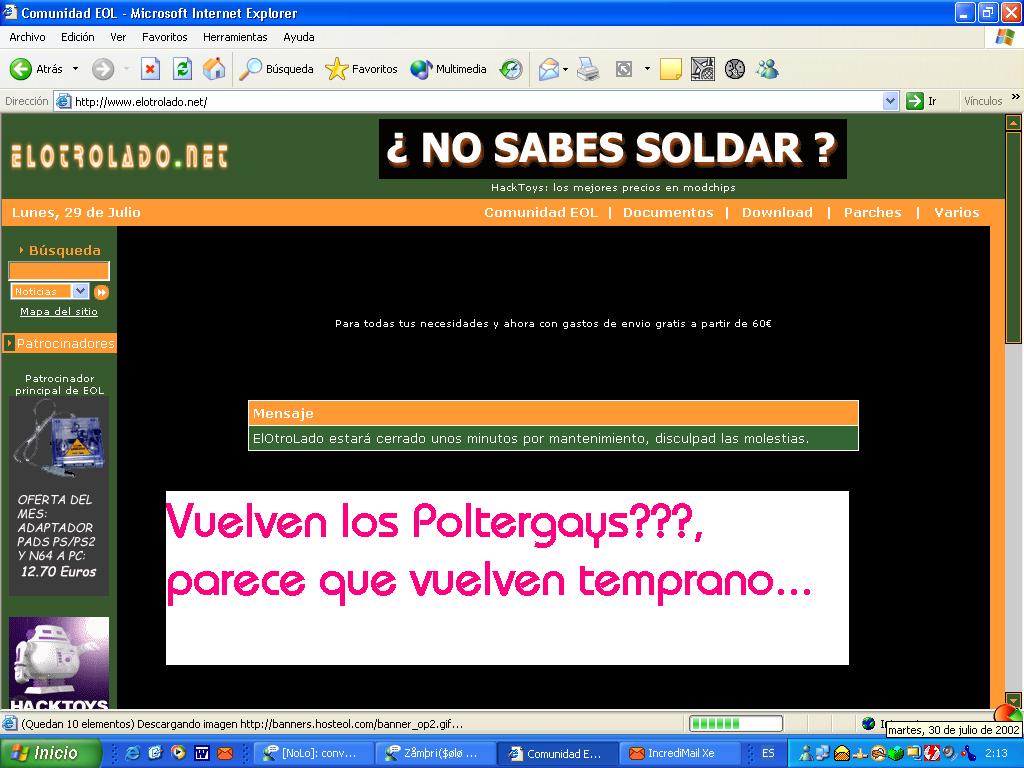1024x768 pixels.
Task: Open the Mapa del sitio link
Action: [59, 312]
